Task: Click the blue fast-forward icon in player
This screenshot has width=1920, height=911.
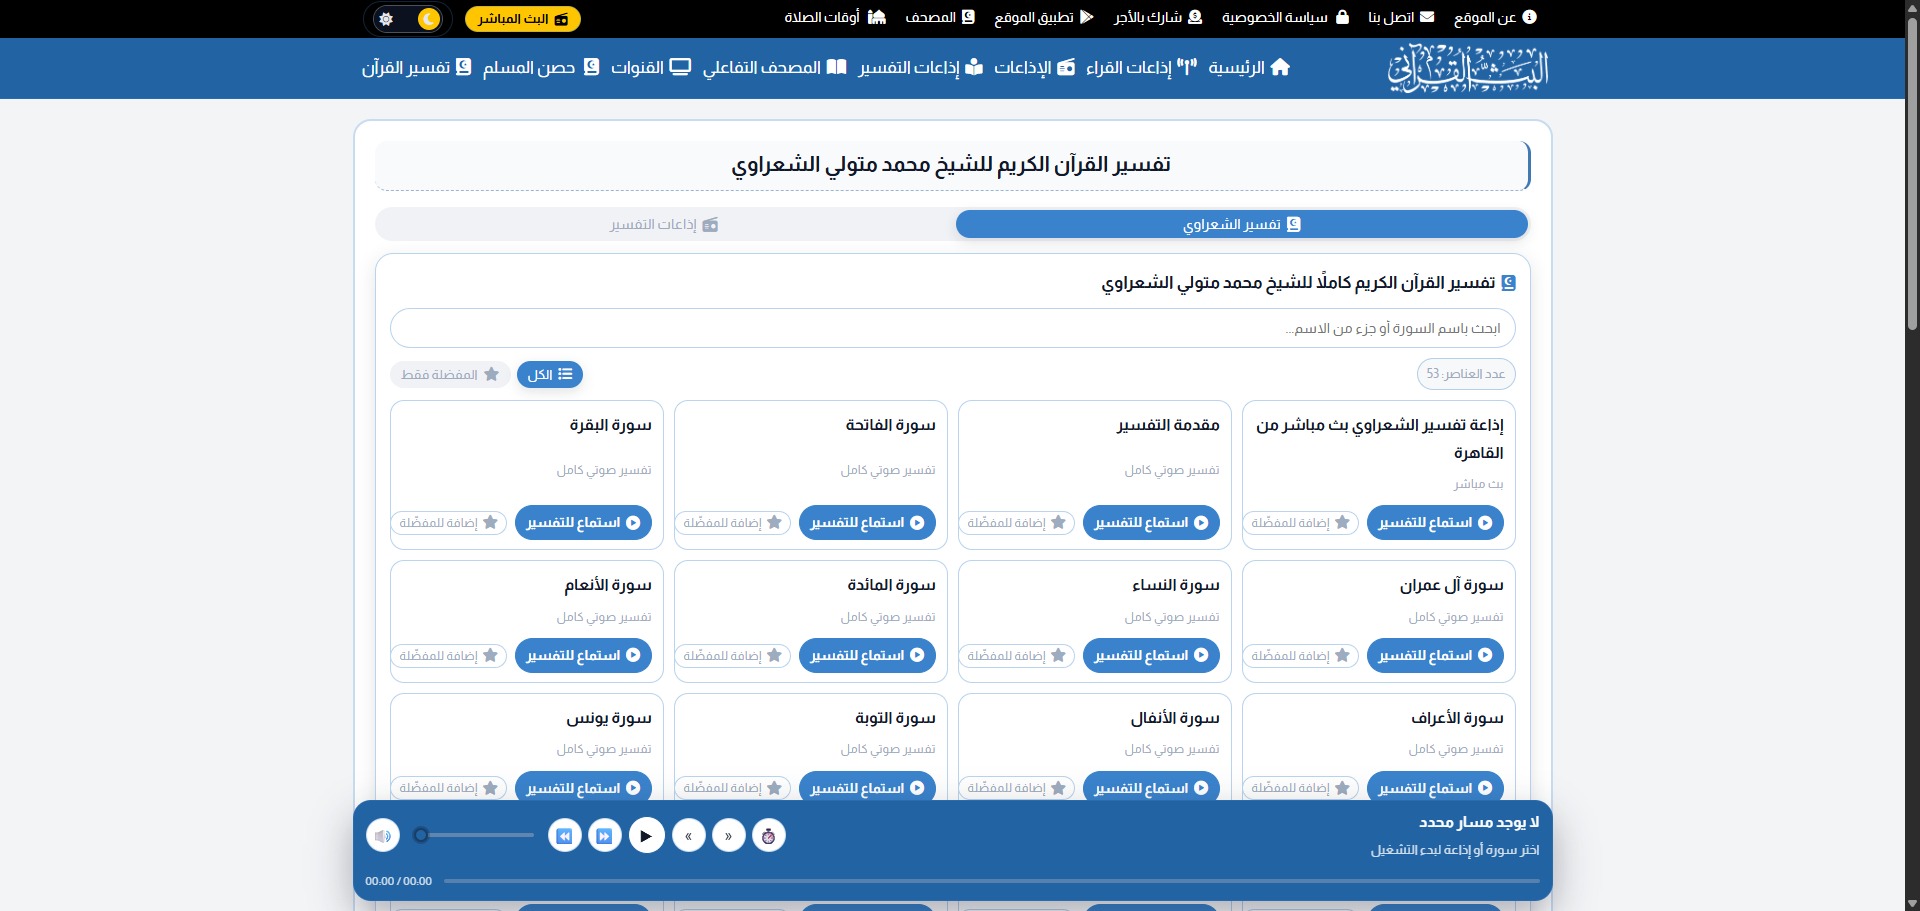Action: [x=604, y=835]
